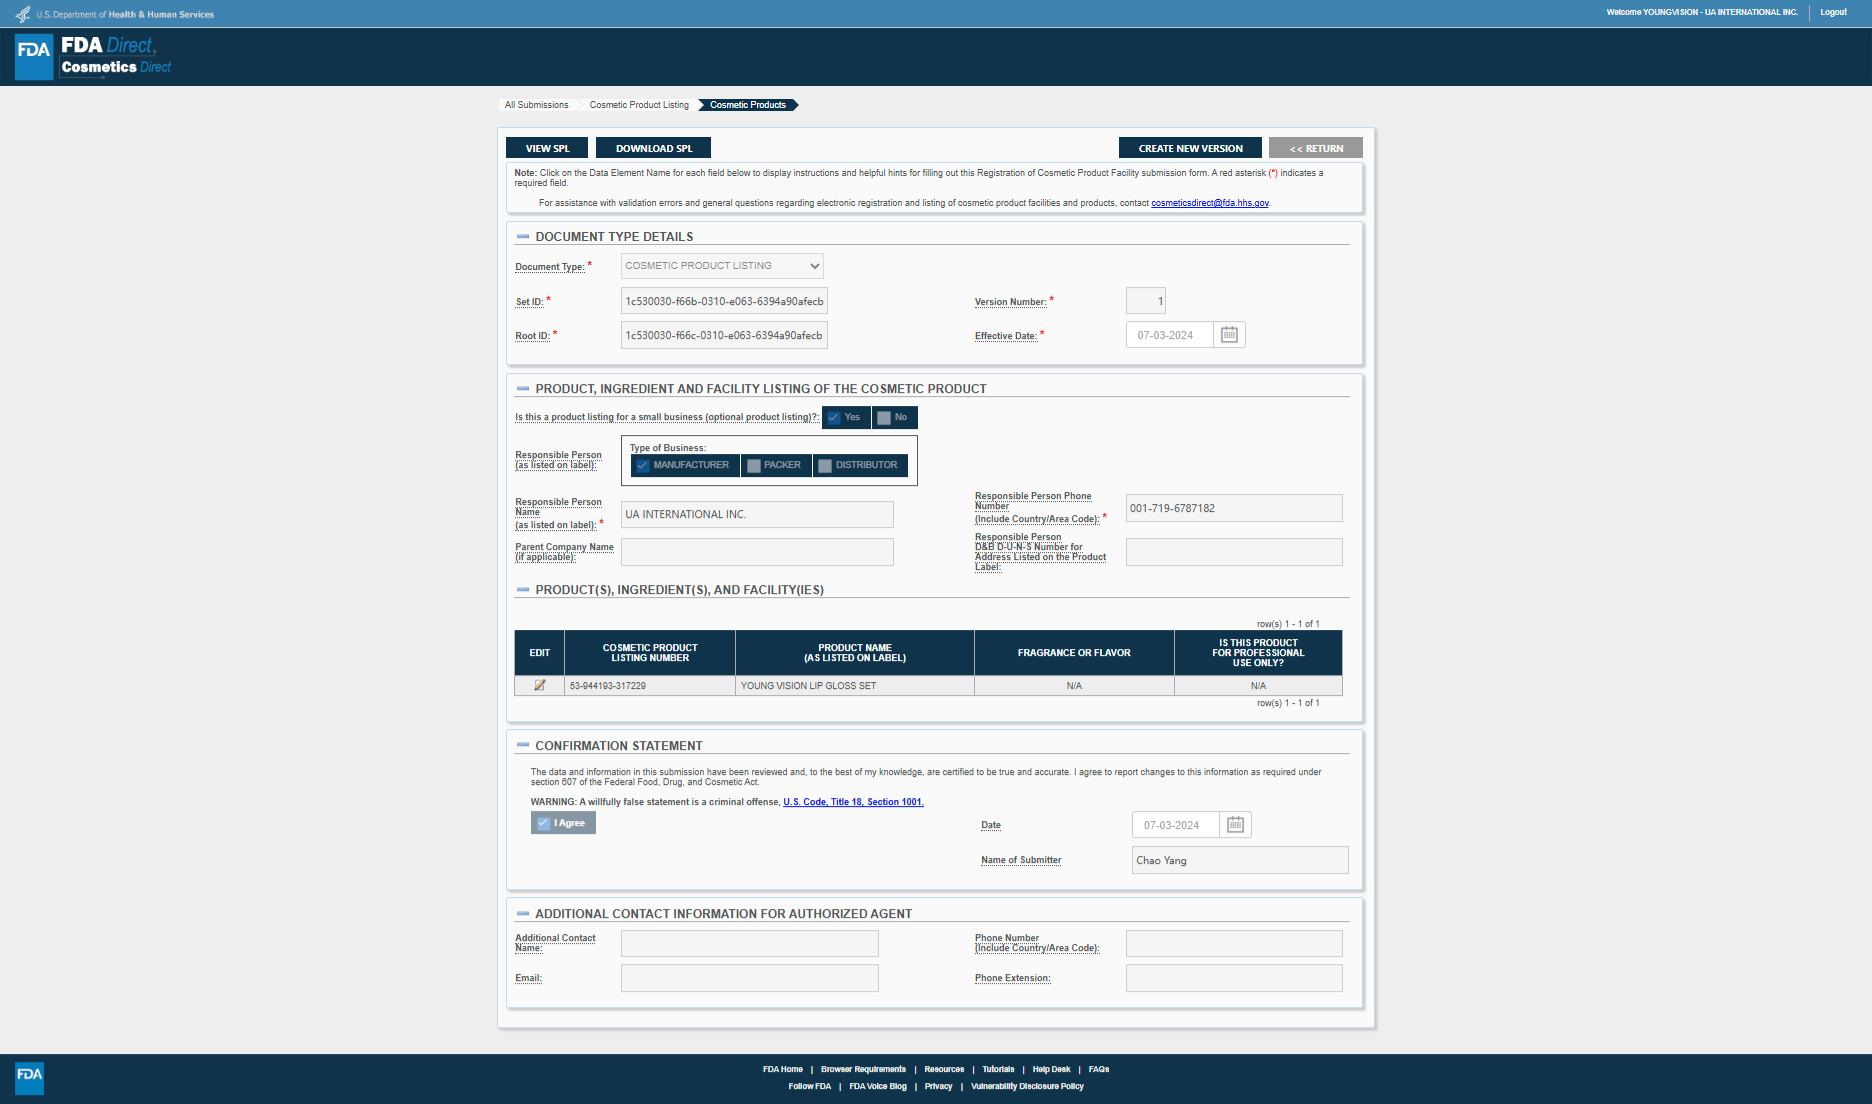
Task: Click the Version Number field
Action: tap(1145, 301)
